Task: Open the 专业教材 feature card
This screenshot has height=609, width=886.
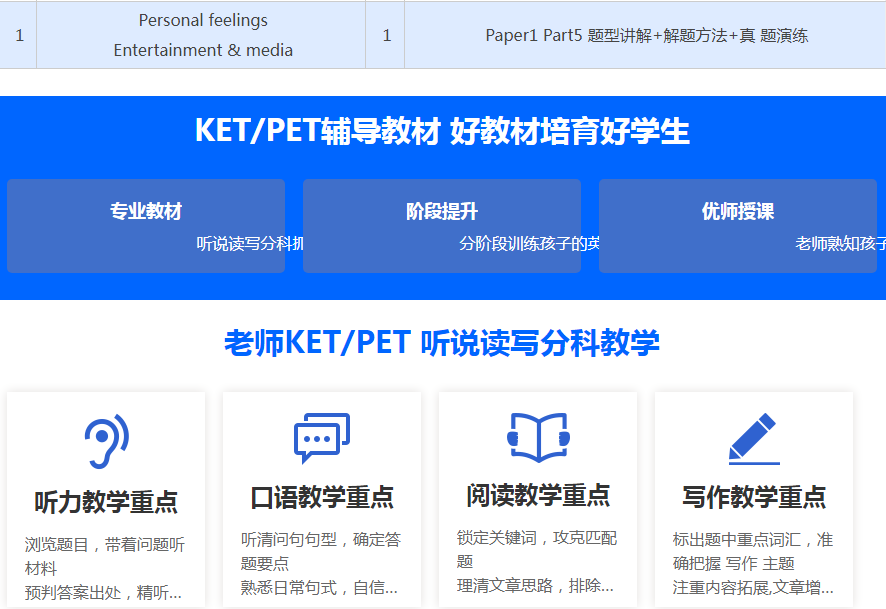Action: pyautogui.click(x=146, y=226)
